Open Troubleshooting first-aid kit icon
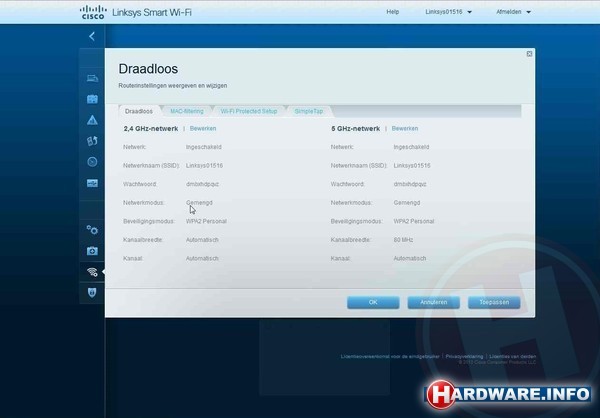The width and height of the screenshot is (600, 418). point(92,251)
